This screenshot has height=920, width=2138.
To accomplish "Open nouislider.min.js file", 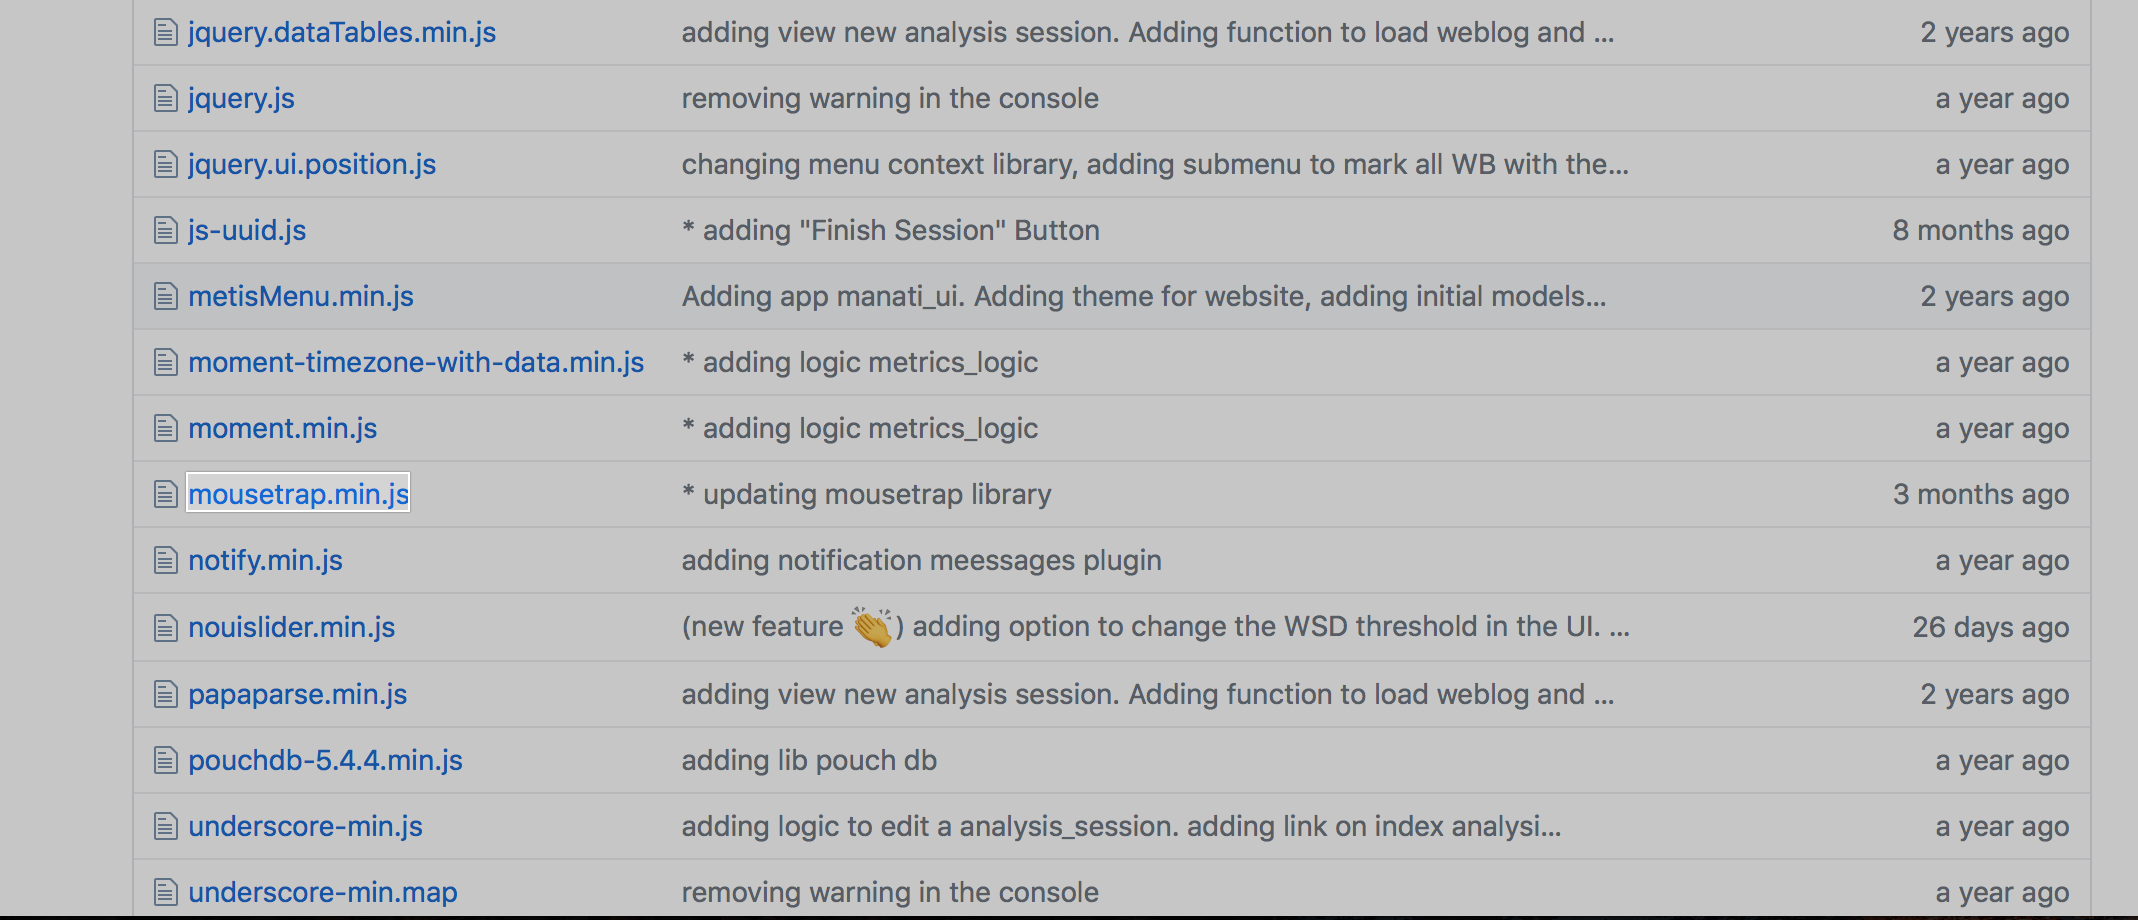I will 292,627.
